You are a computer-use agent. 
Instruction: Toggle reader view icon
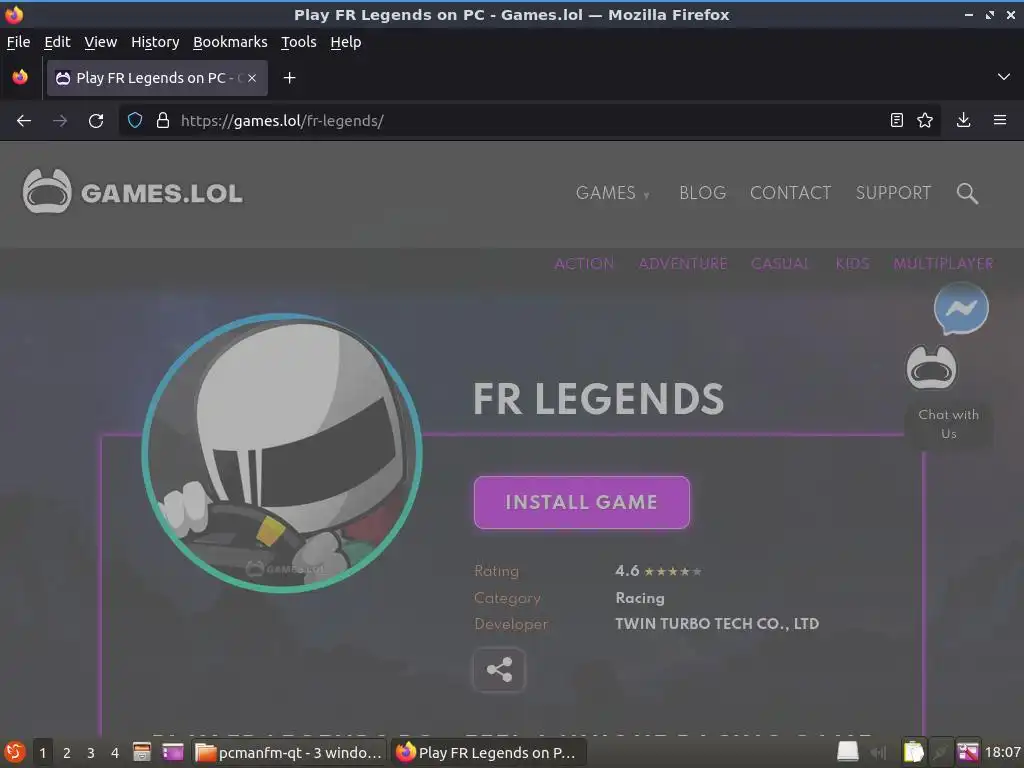point(897,120)
